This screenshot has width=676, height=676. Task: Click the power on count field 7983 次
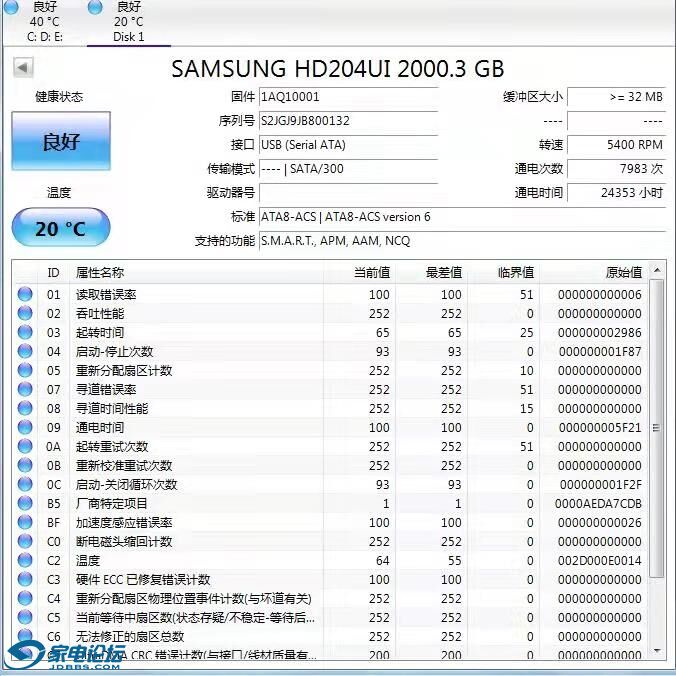click(x=617, y=169)
